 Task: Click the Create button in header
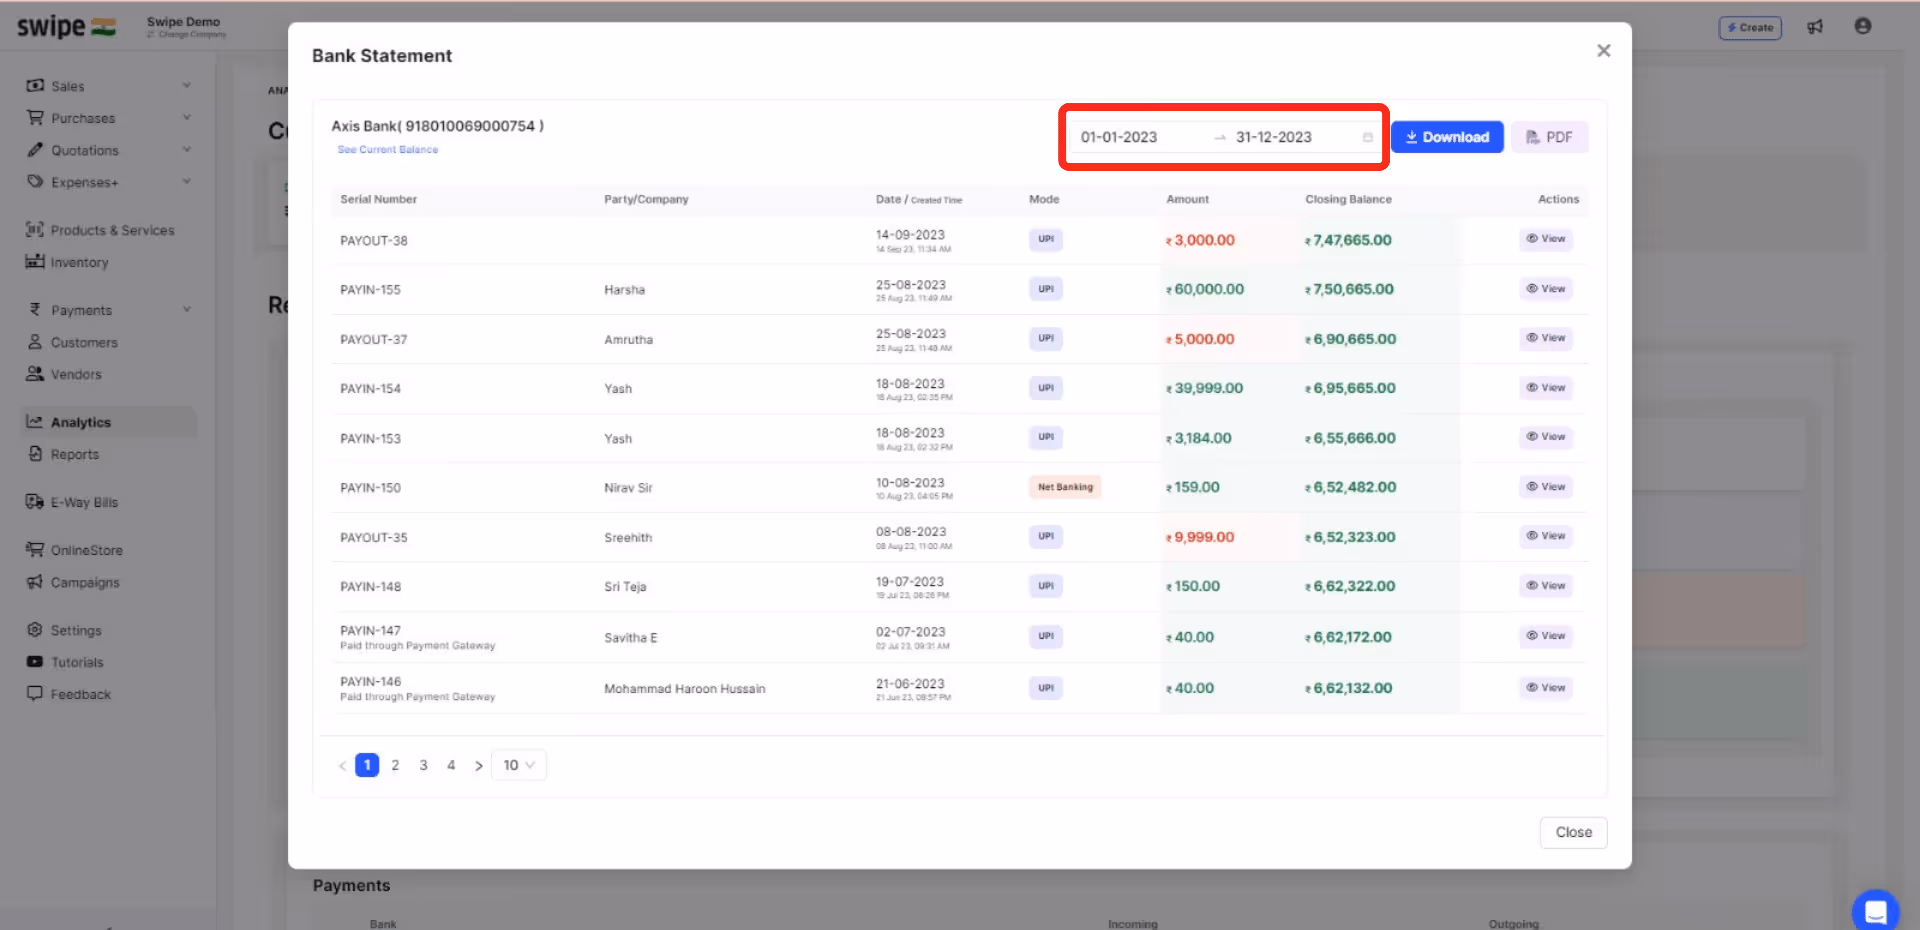click(1750, 27)
